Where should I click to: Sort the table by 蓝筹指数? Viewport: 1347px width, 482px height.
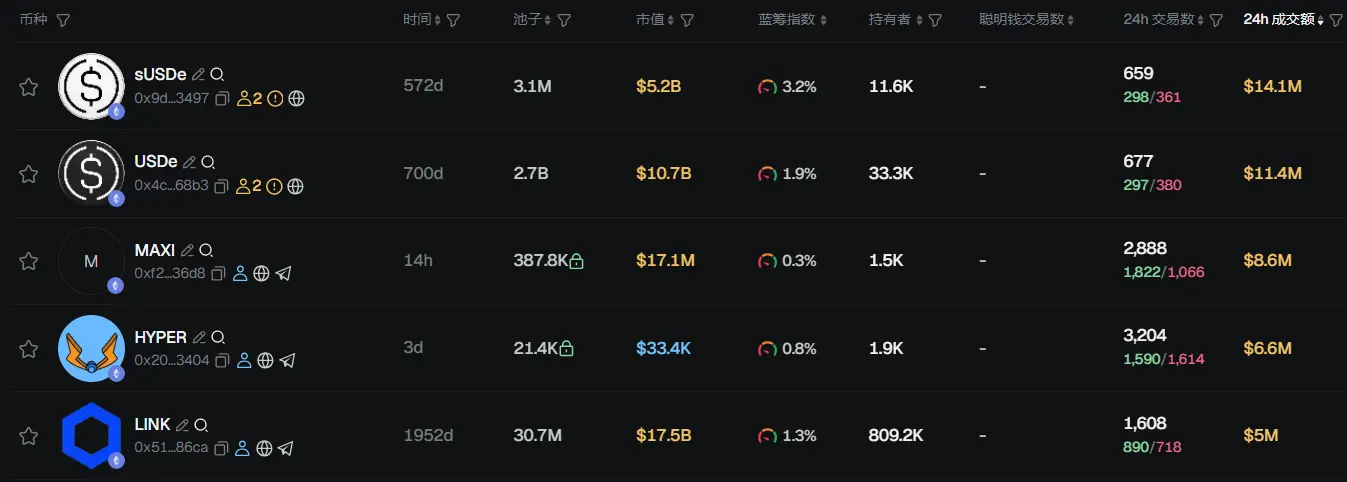(x=786, y=20)
